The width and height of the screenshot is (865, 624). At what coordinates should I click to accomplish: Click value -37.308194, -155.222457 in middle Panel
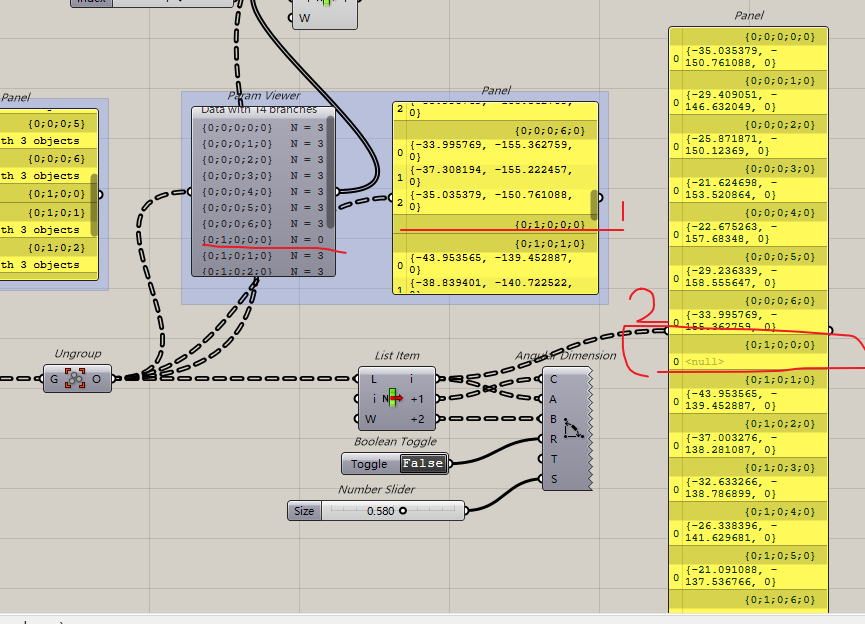491,175
